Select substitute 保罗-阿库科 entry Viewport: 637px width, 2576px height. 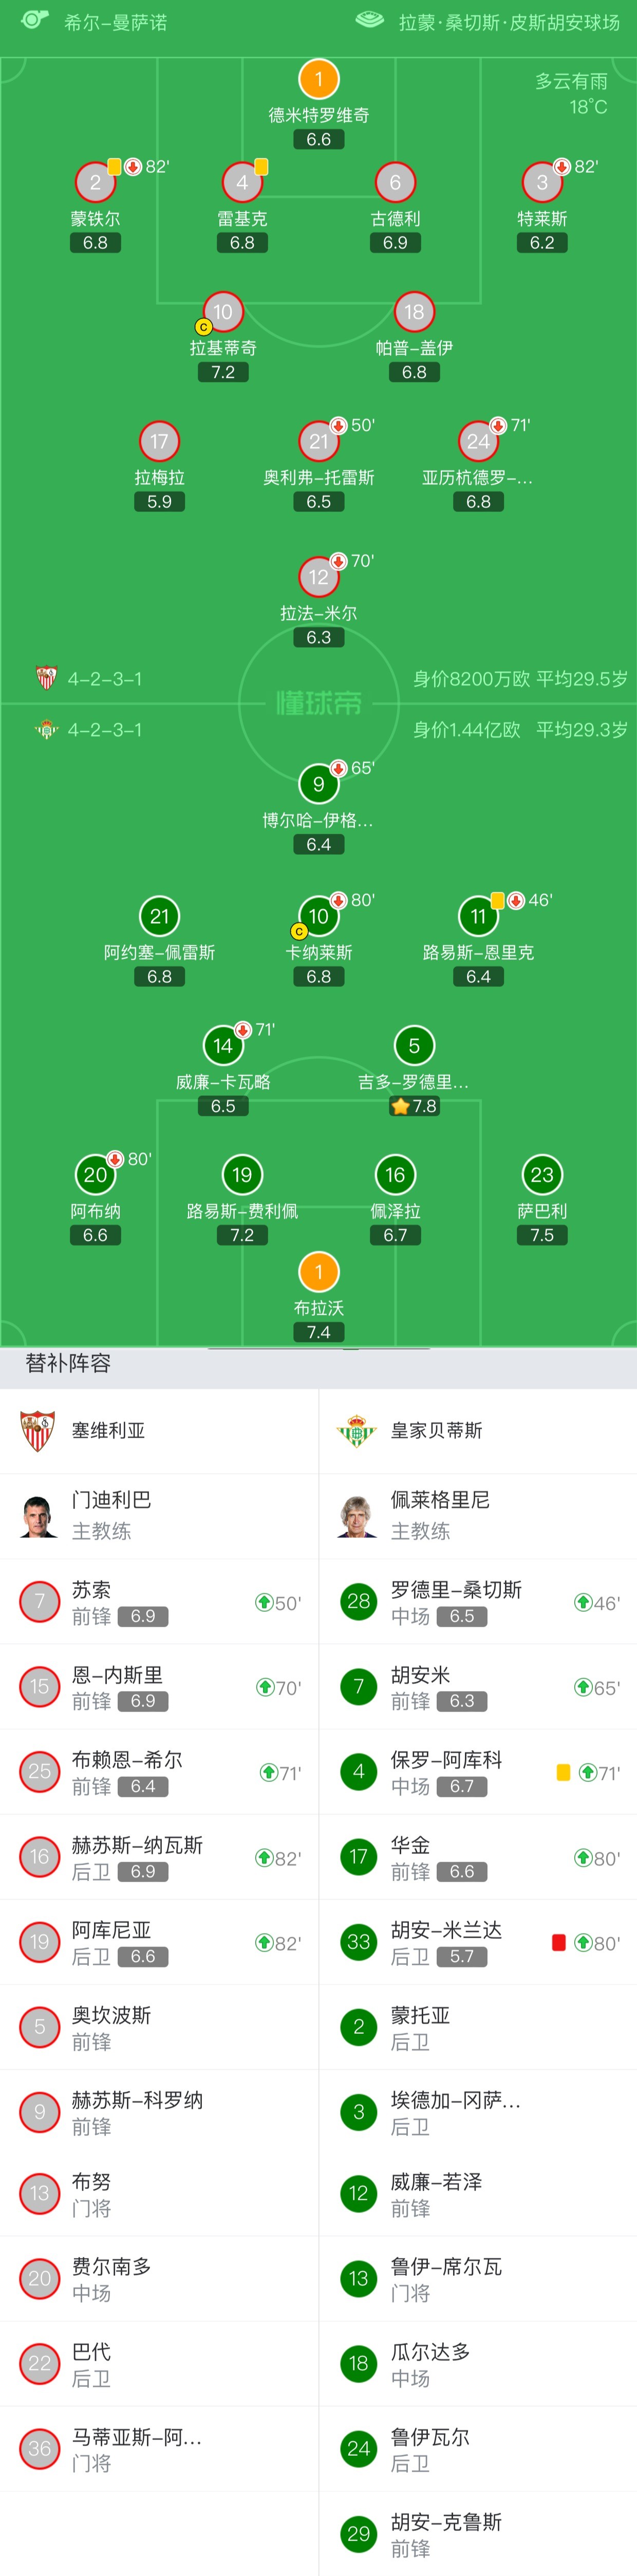478,1771
